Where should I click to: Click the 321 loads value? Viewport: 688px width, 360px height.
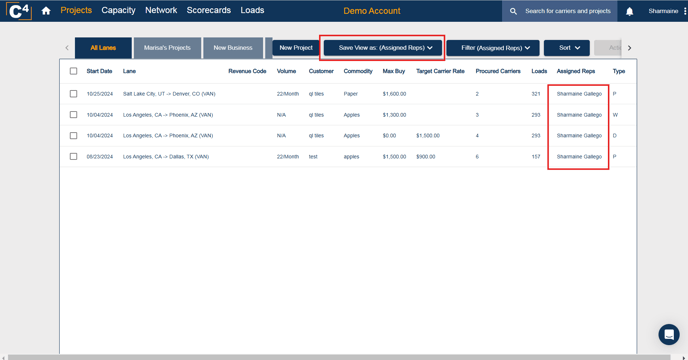tap(536, 94)
